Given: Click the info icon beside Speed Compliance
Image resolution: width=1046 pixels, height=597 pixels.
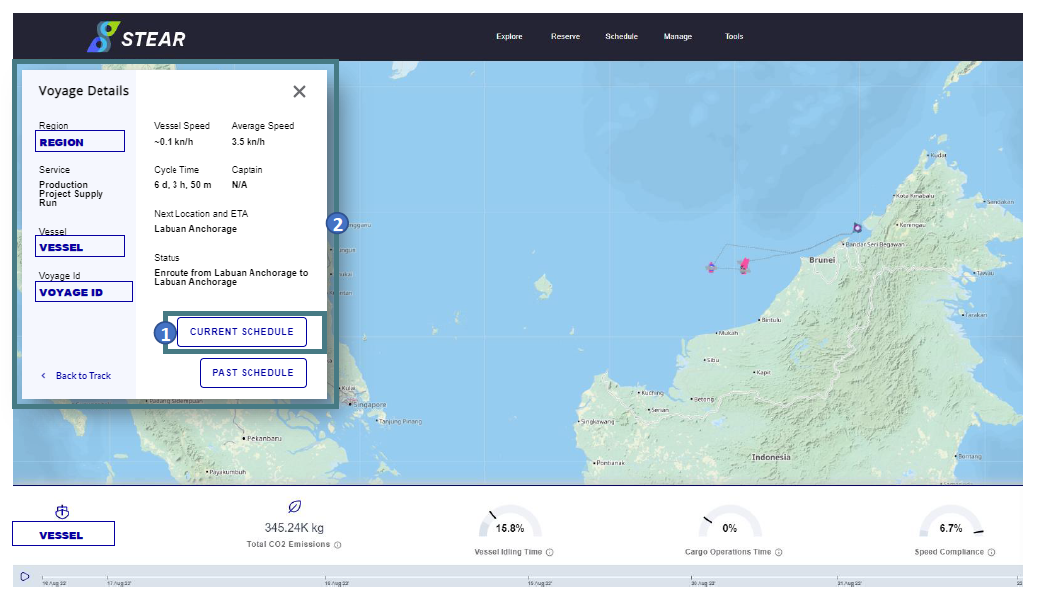Looking at the screenshot, I should click(x=991, y=552).
